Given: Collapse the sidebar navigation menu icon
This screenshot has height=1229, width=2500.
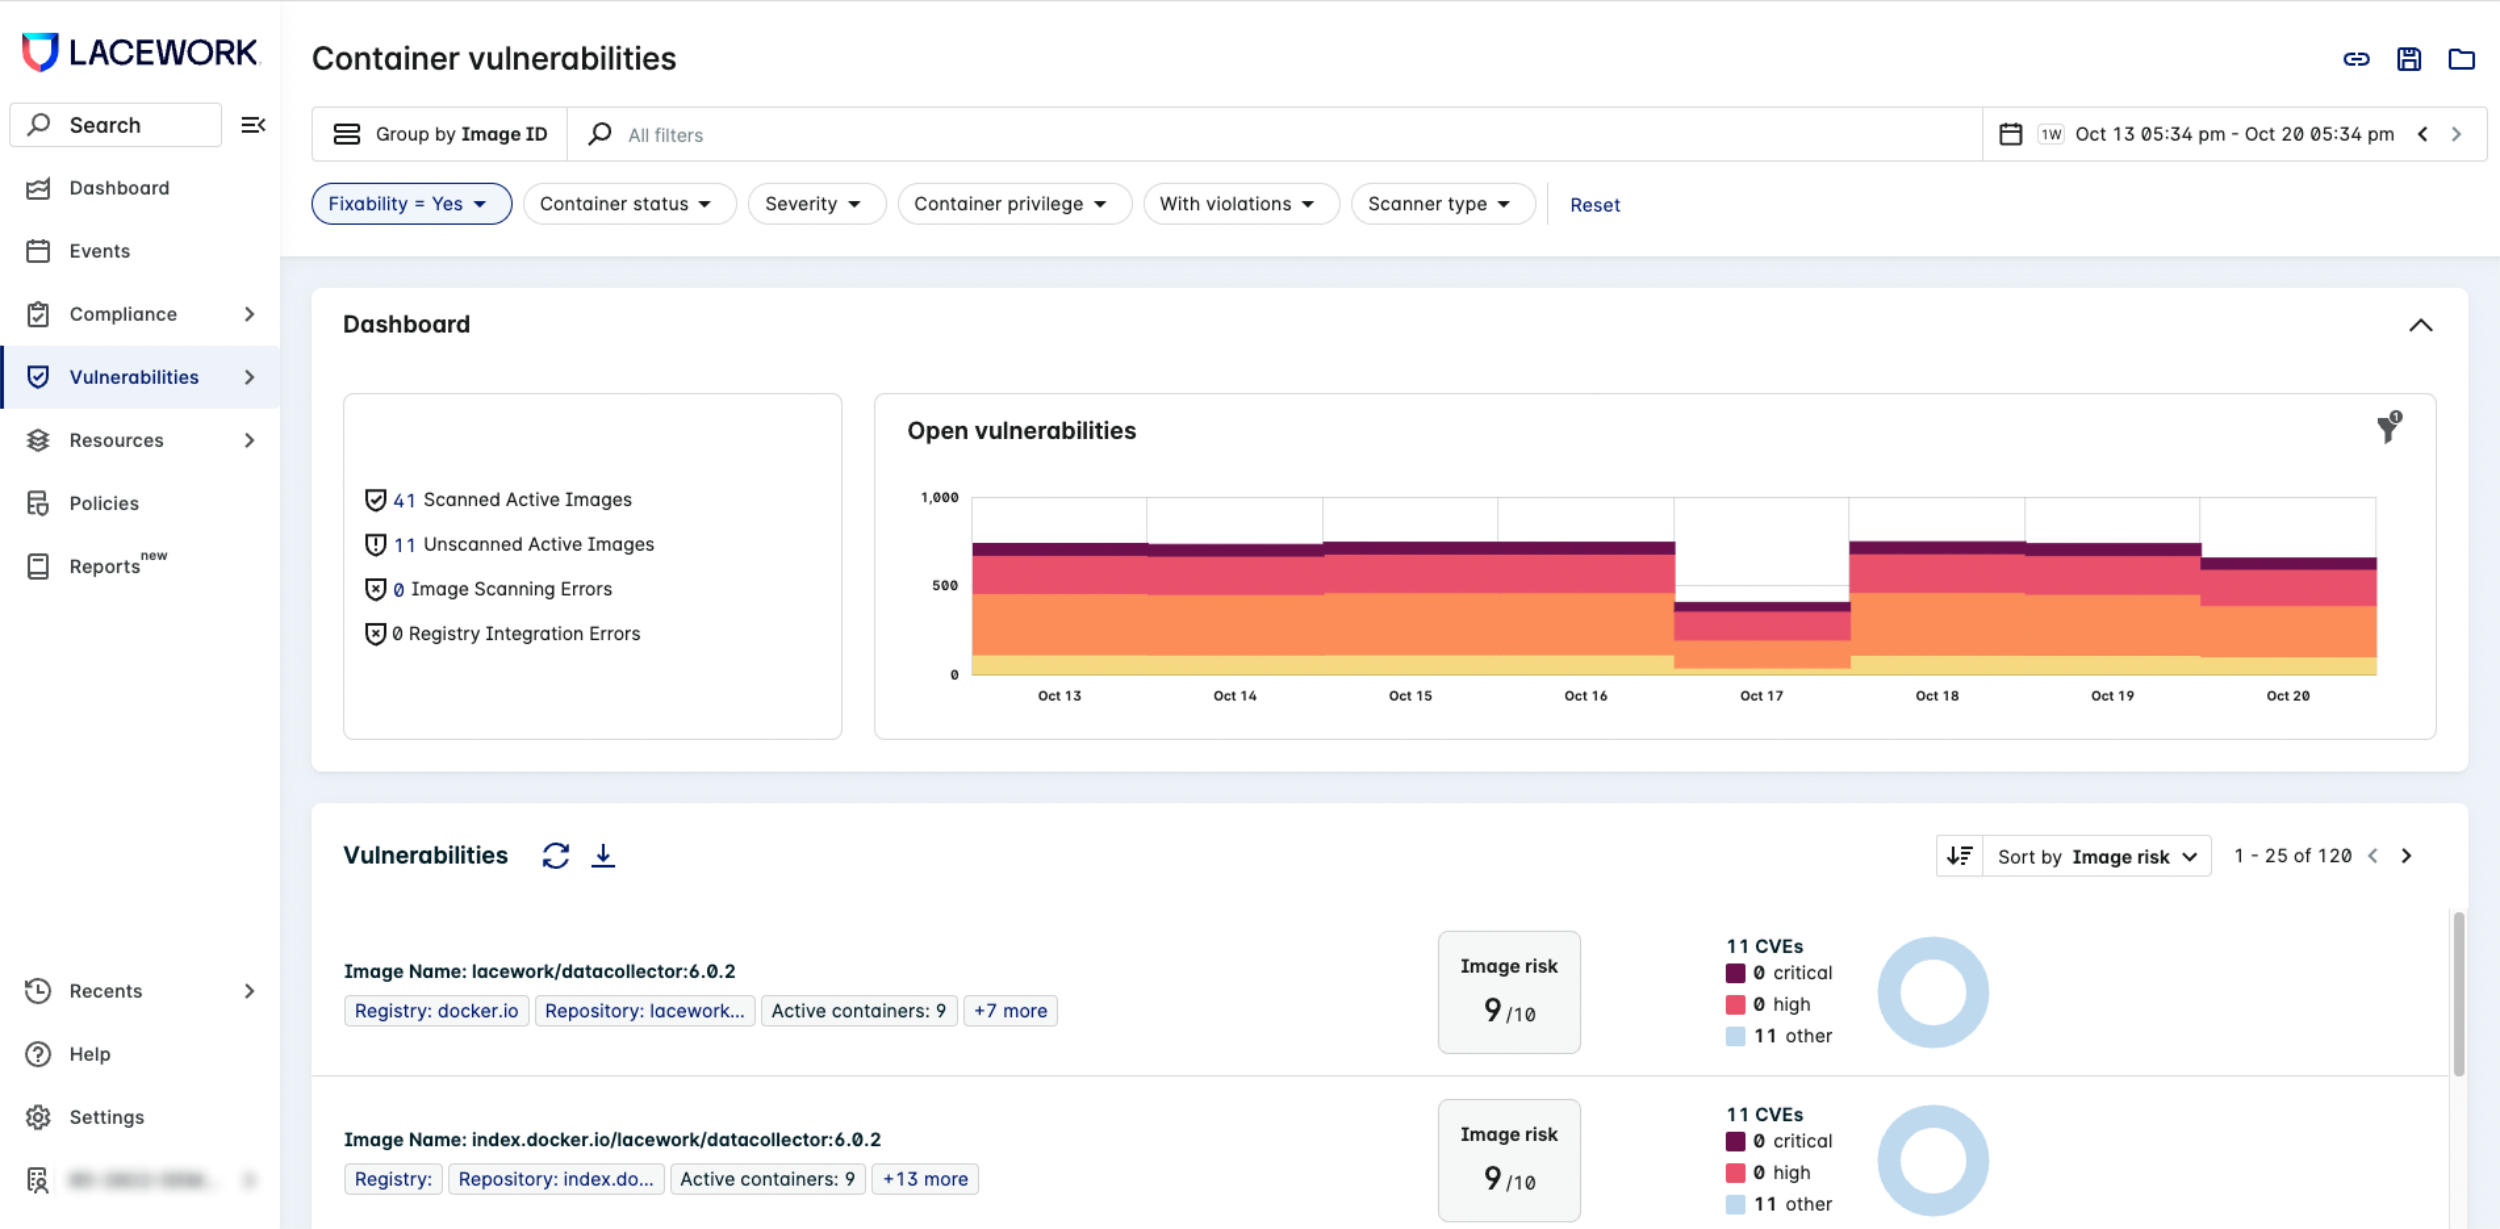Looking at the screenshot, I should [x=253, y=125].
